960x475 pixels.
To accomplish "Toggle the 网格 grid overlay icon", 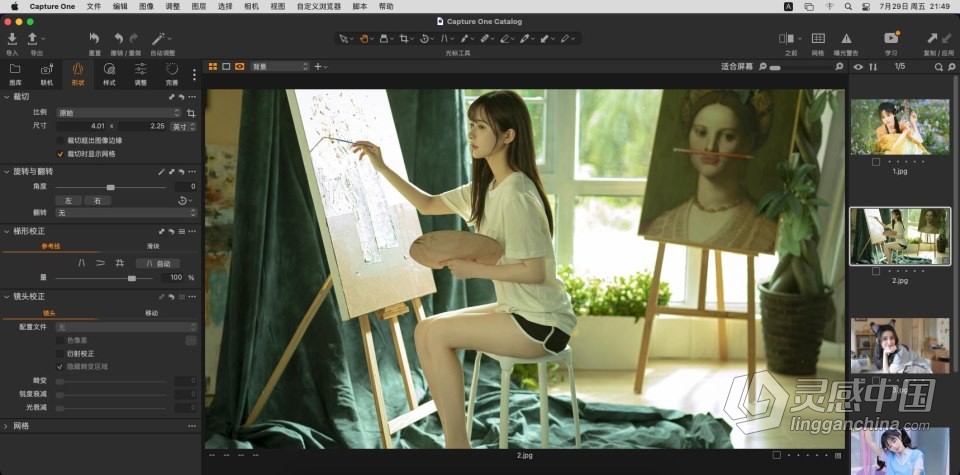I will [x=818, y=39].
